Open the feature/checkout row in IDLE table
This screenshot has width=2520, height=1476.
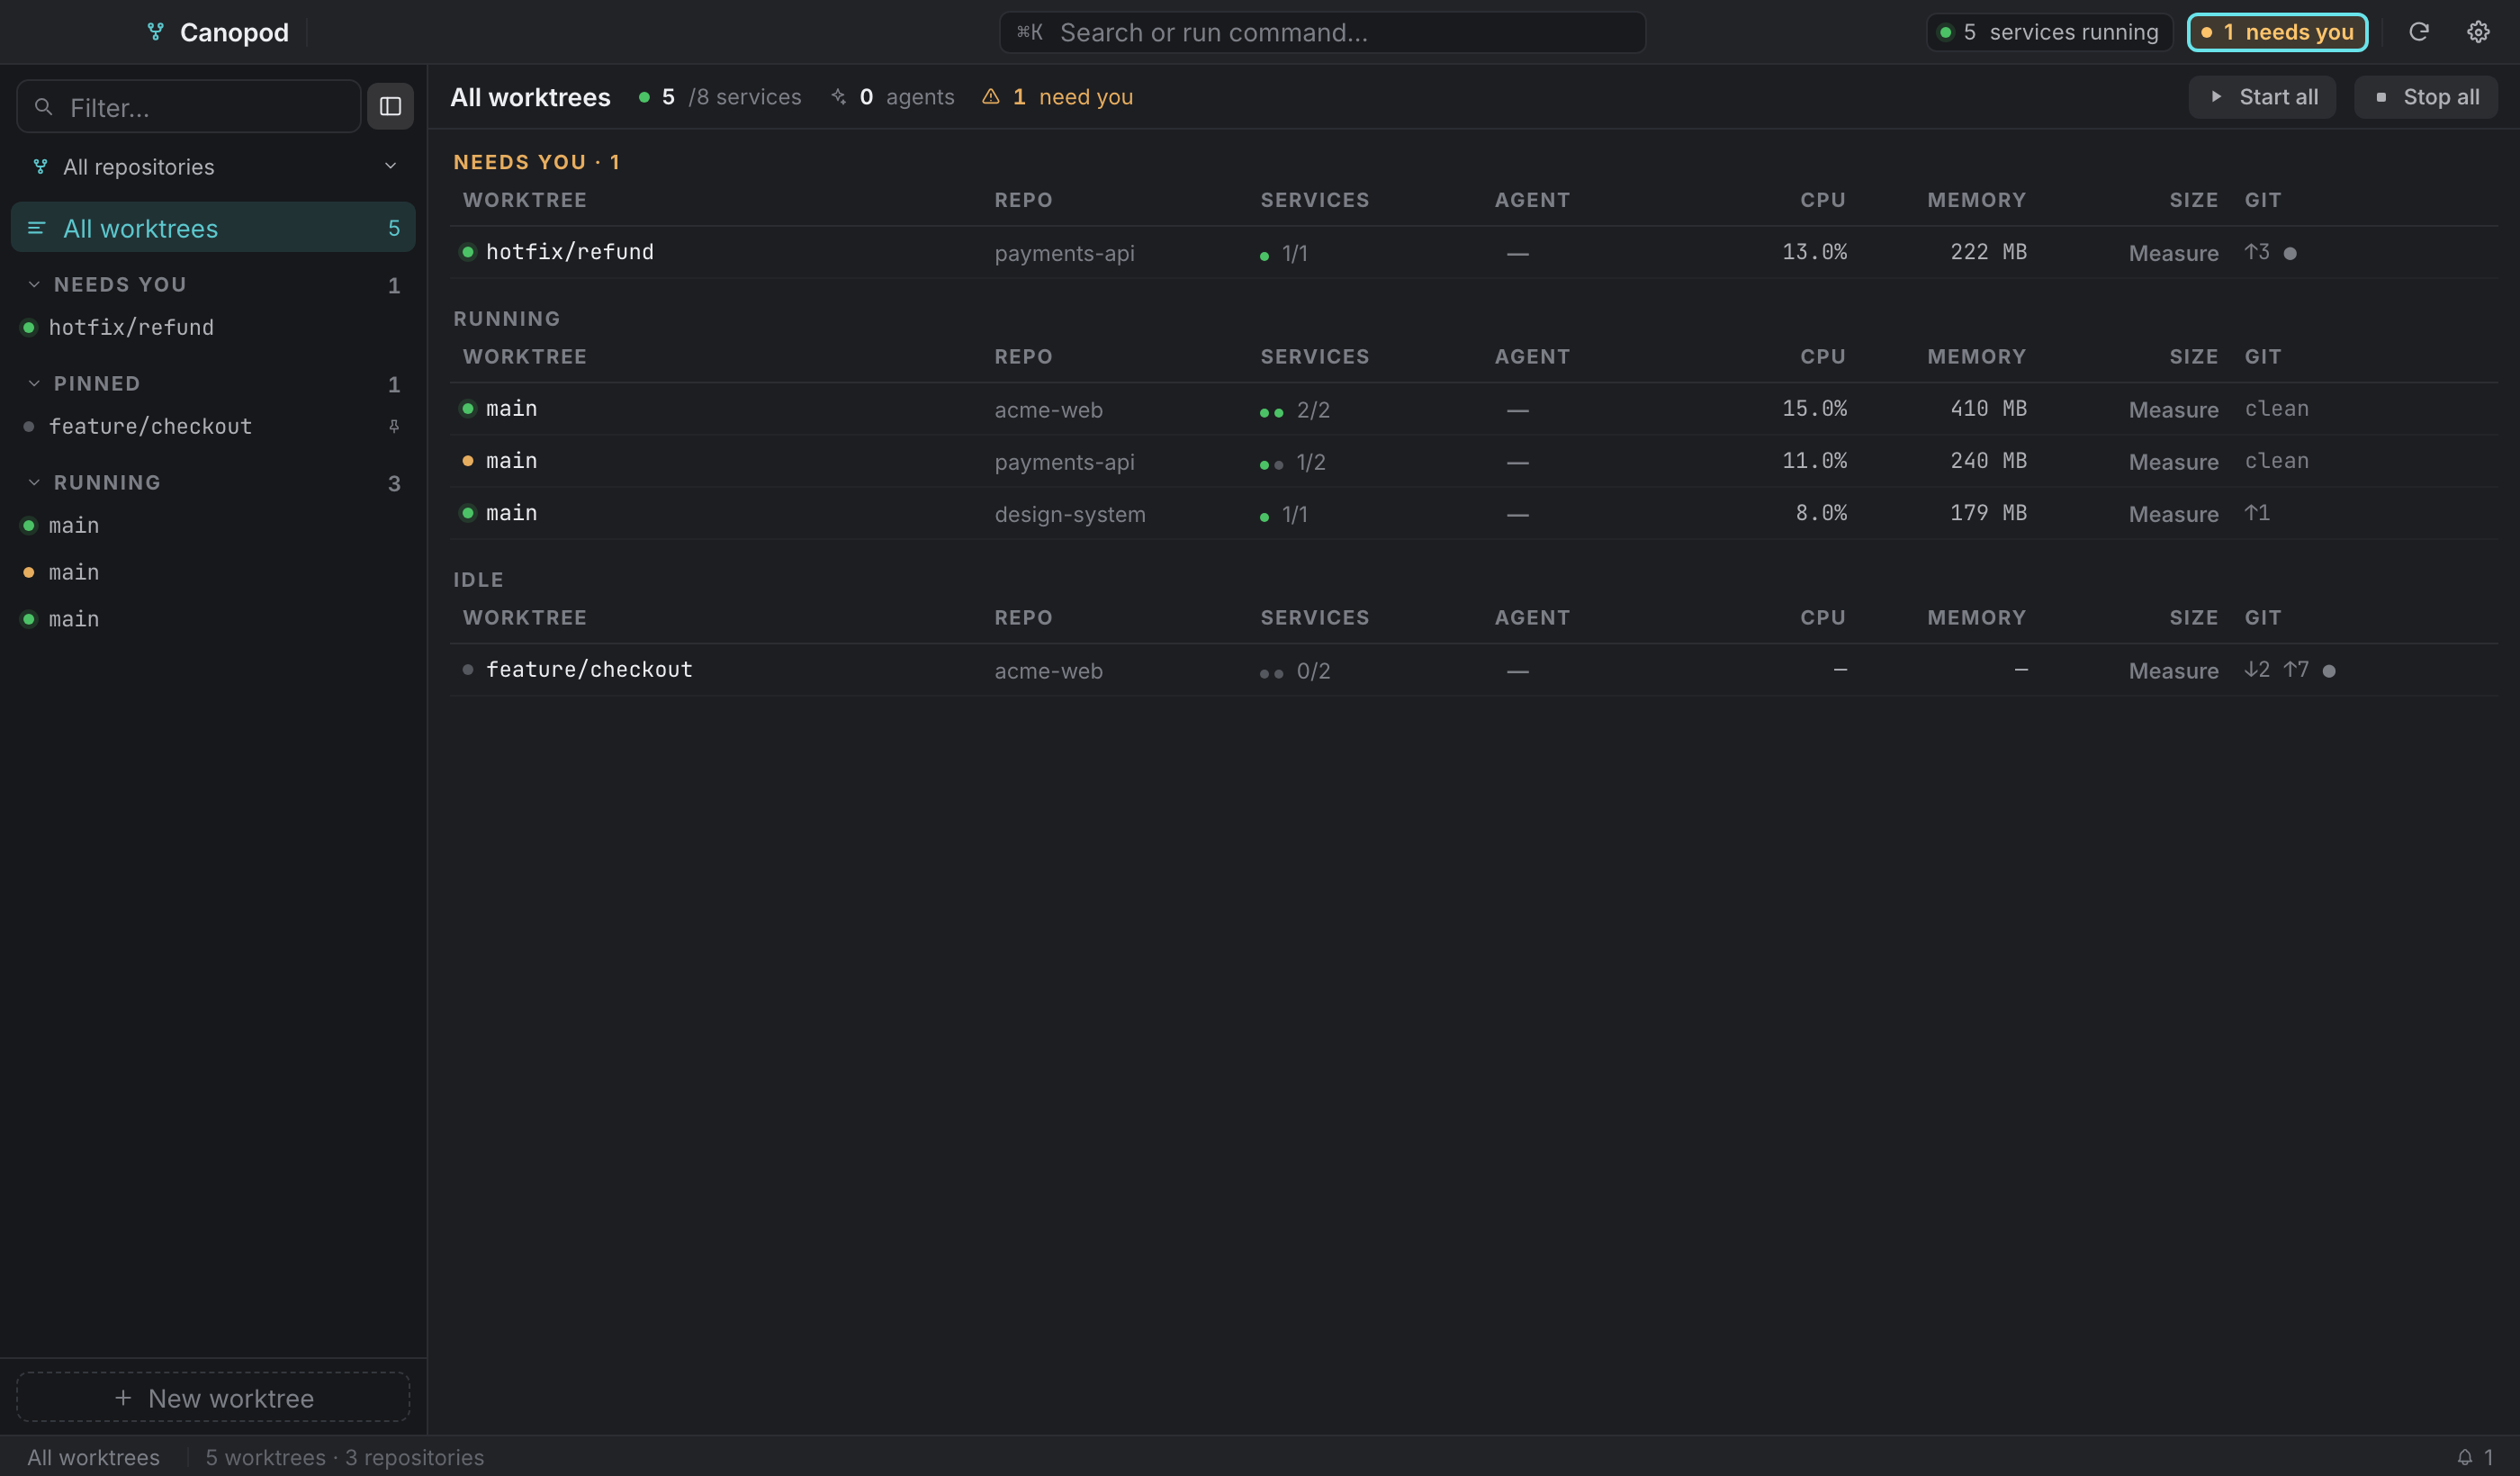tap(1473, 670)
